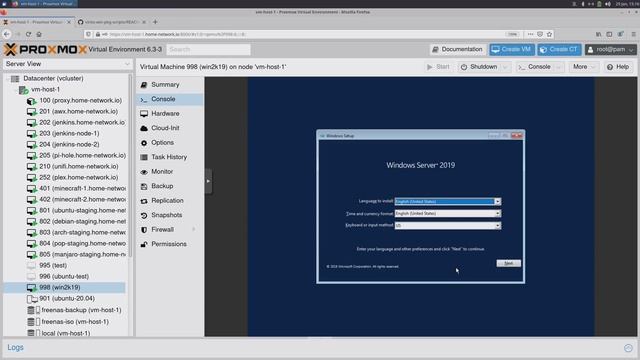Click the Firewall shield icon
This screenshot has height=360, width=640.
(144, 230)
